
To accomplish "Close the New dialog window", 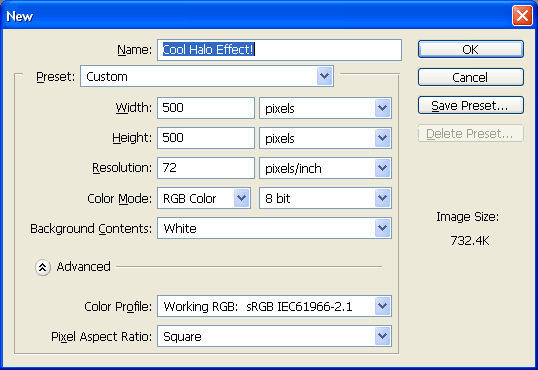I will point(522,15).
